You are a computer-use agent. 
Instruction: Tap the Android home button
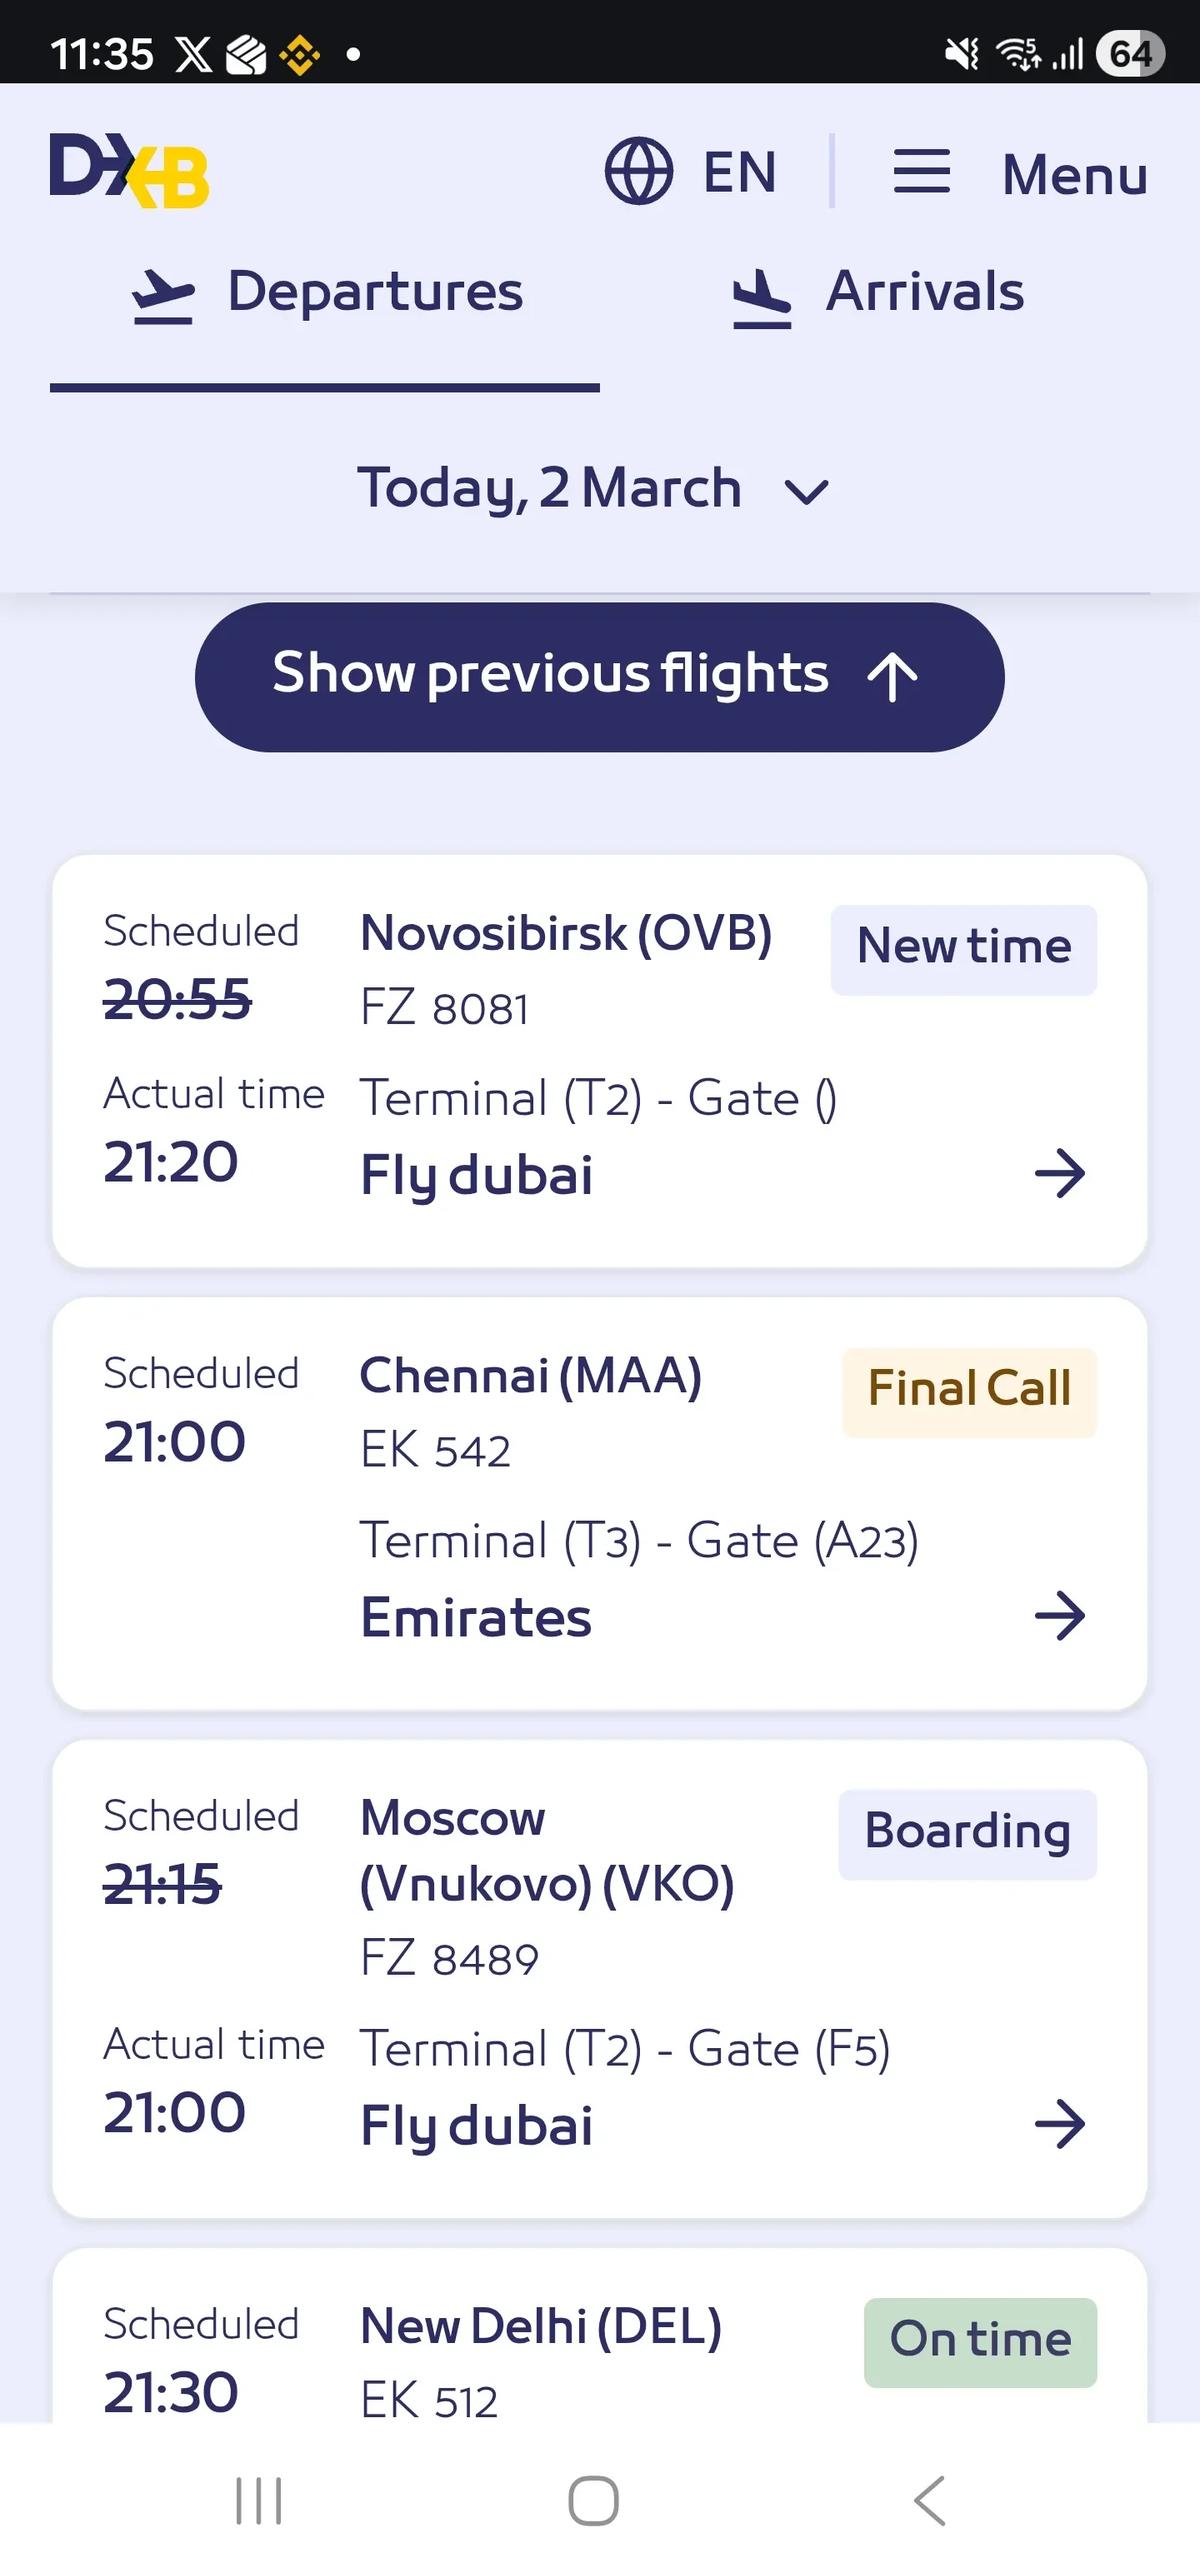594,2501
